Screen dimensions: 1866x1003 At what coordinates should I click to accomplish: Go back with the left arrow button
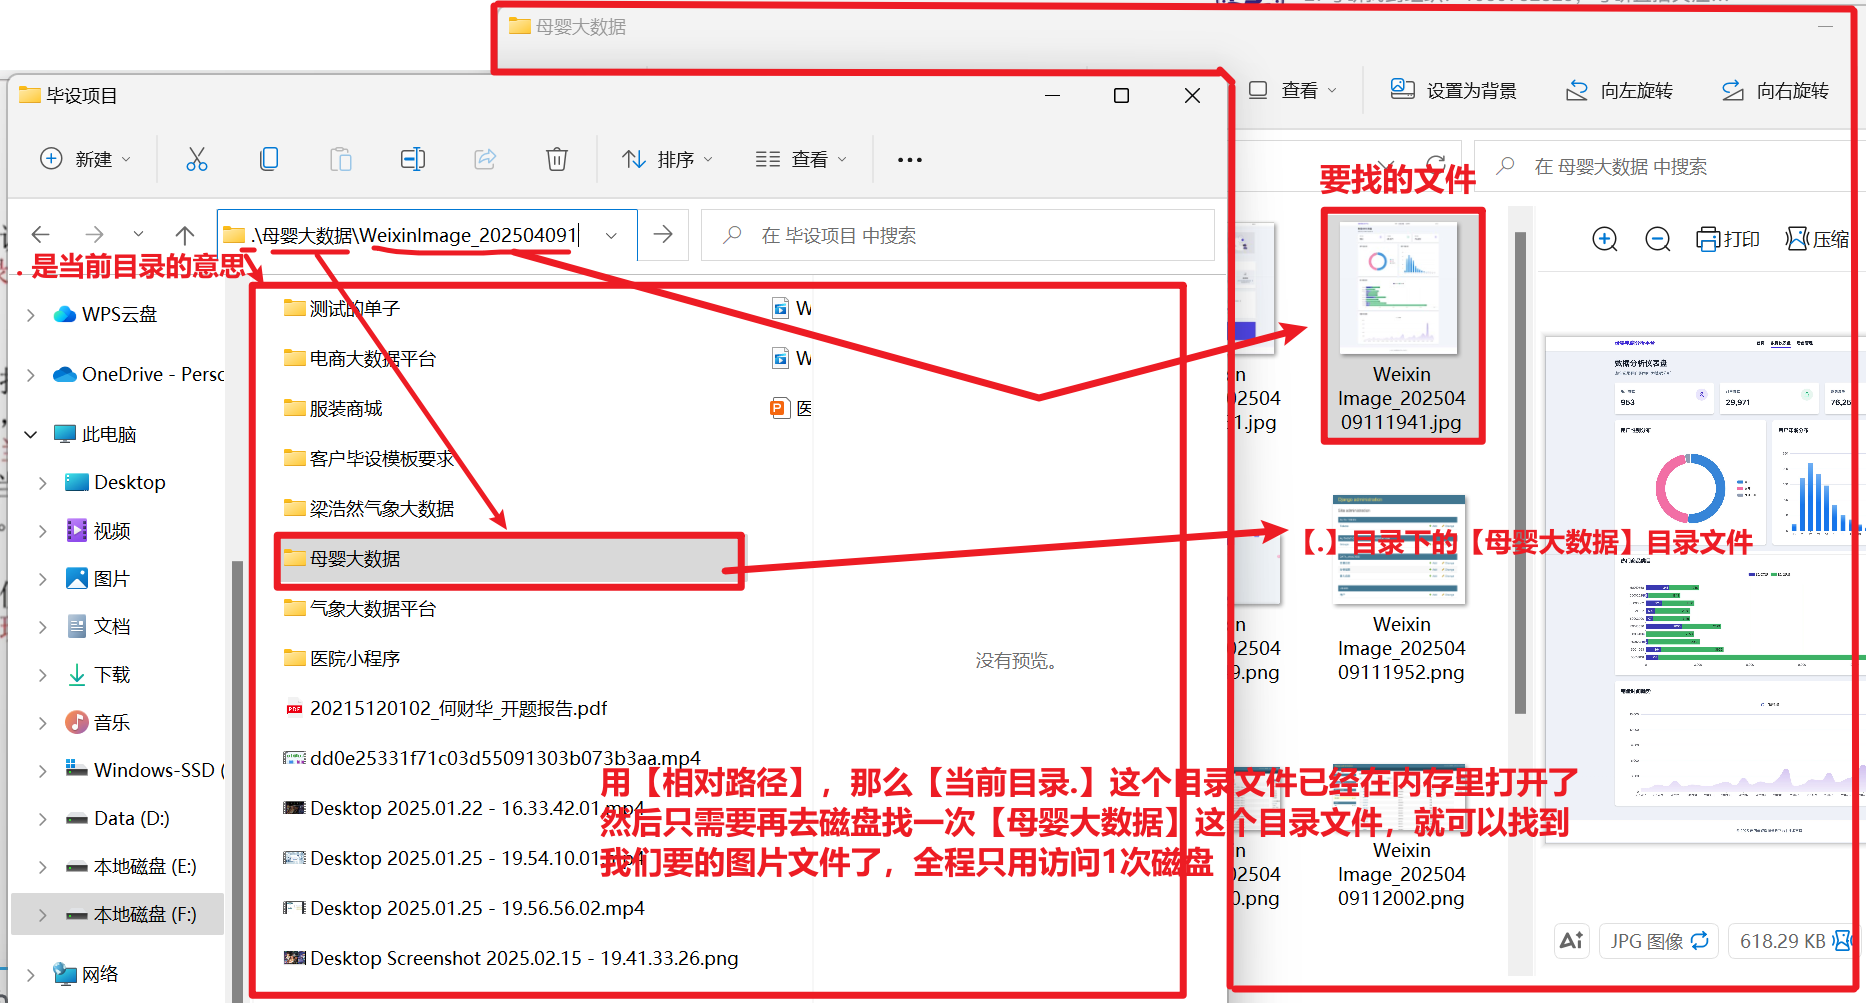(41, 235)
